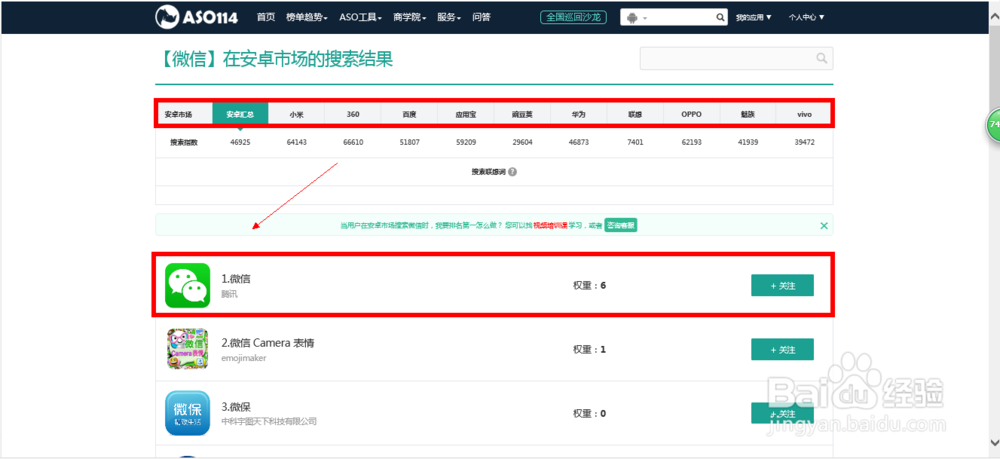Select the 魅族 tab
The height and width of the screenshot is (459, 1000).
click(748, 115)
